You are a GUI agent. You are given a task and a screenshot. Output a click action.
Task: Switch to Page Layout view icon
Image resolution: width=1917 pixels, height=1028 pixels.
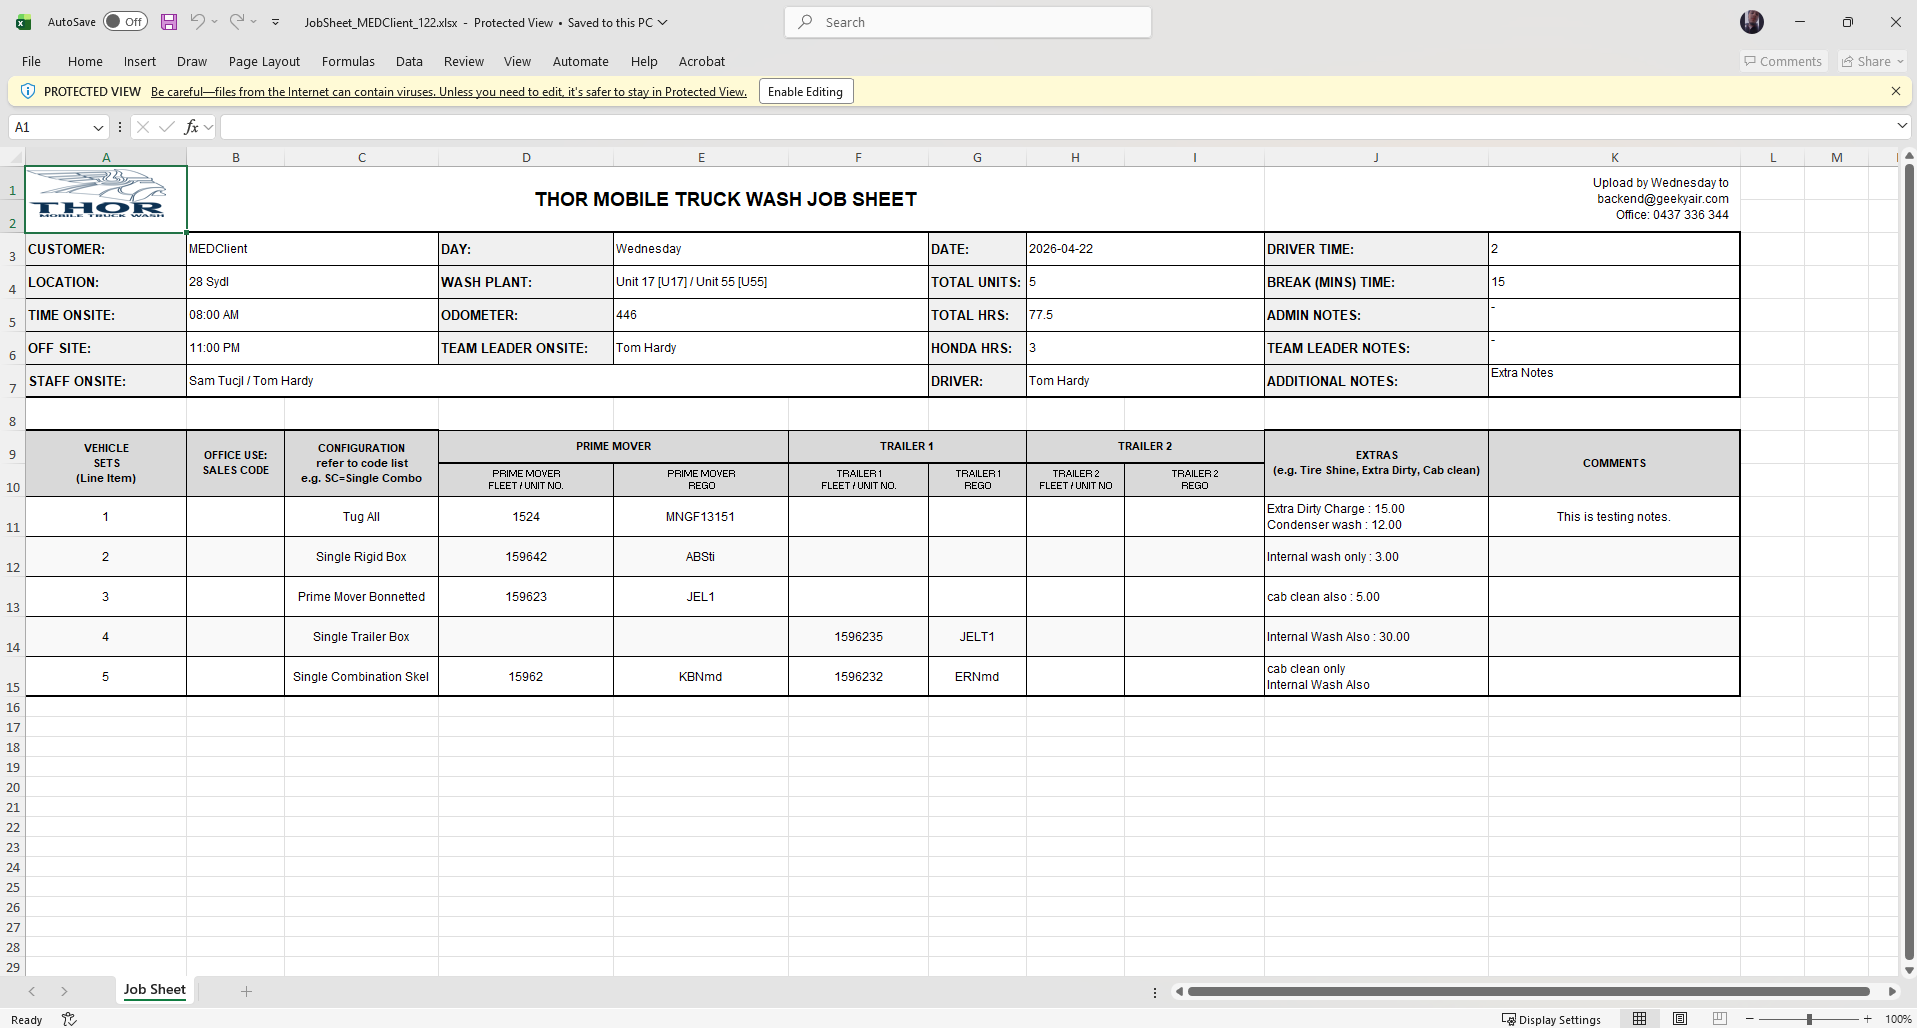1680,1019
